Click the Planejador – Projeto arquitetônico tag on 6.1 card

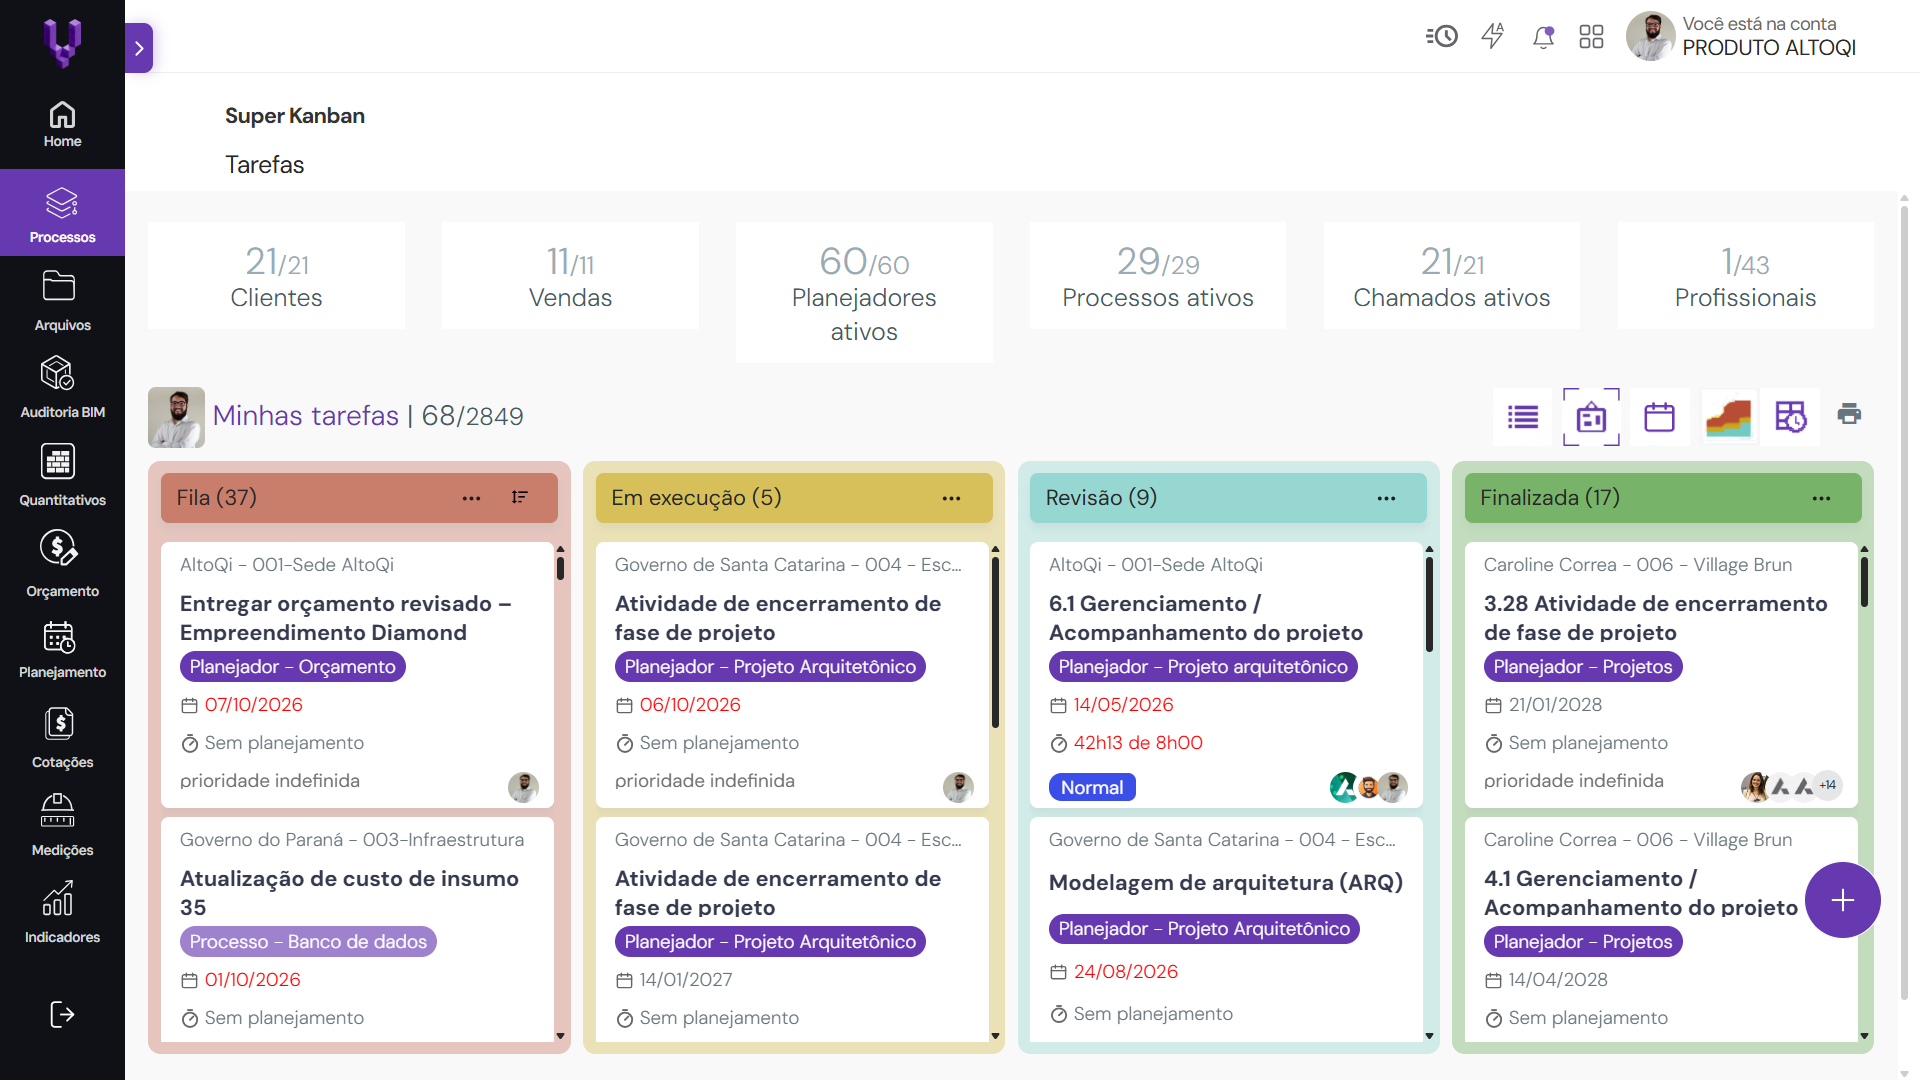tap(1202, 667)
